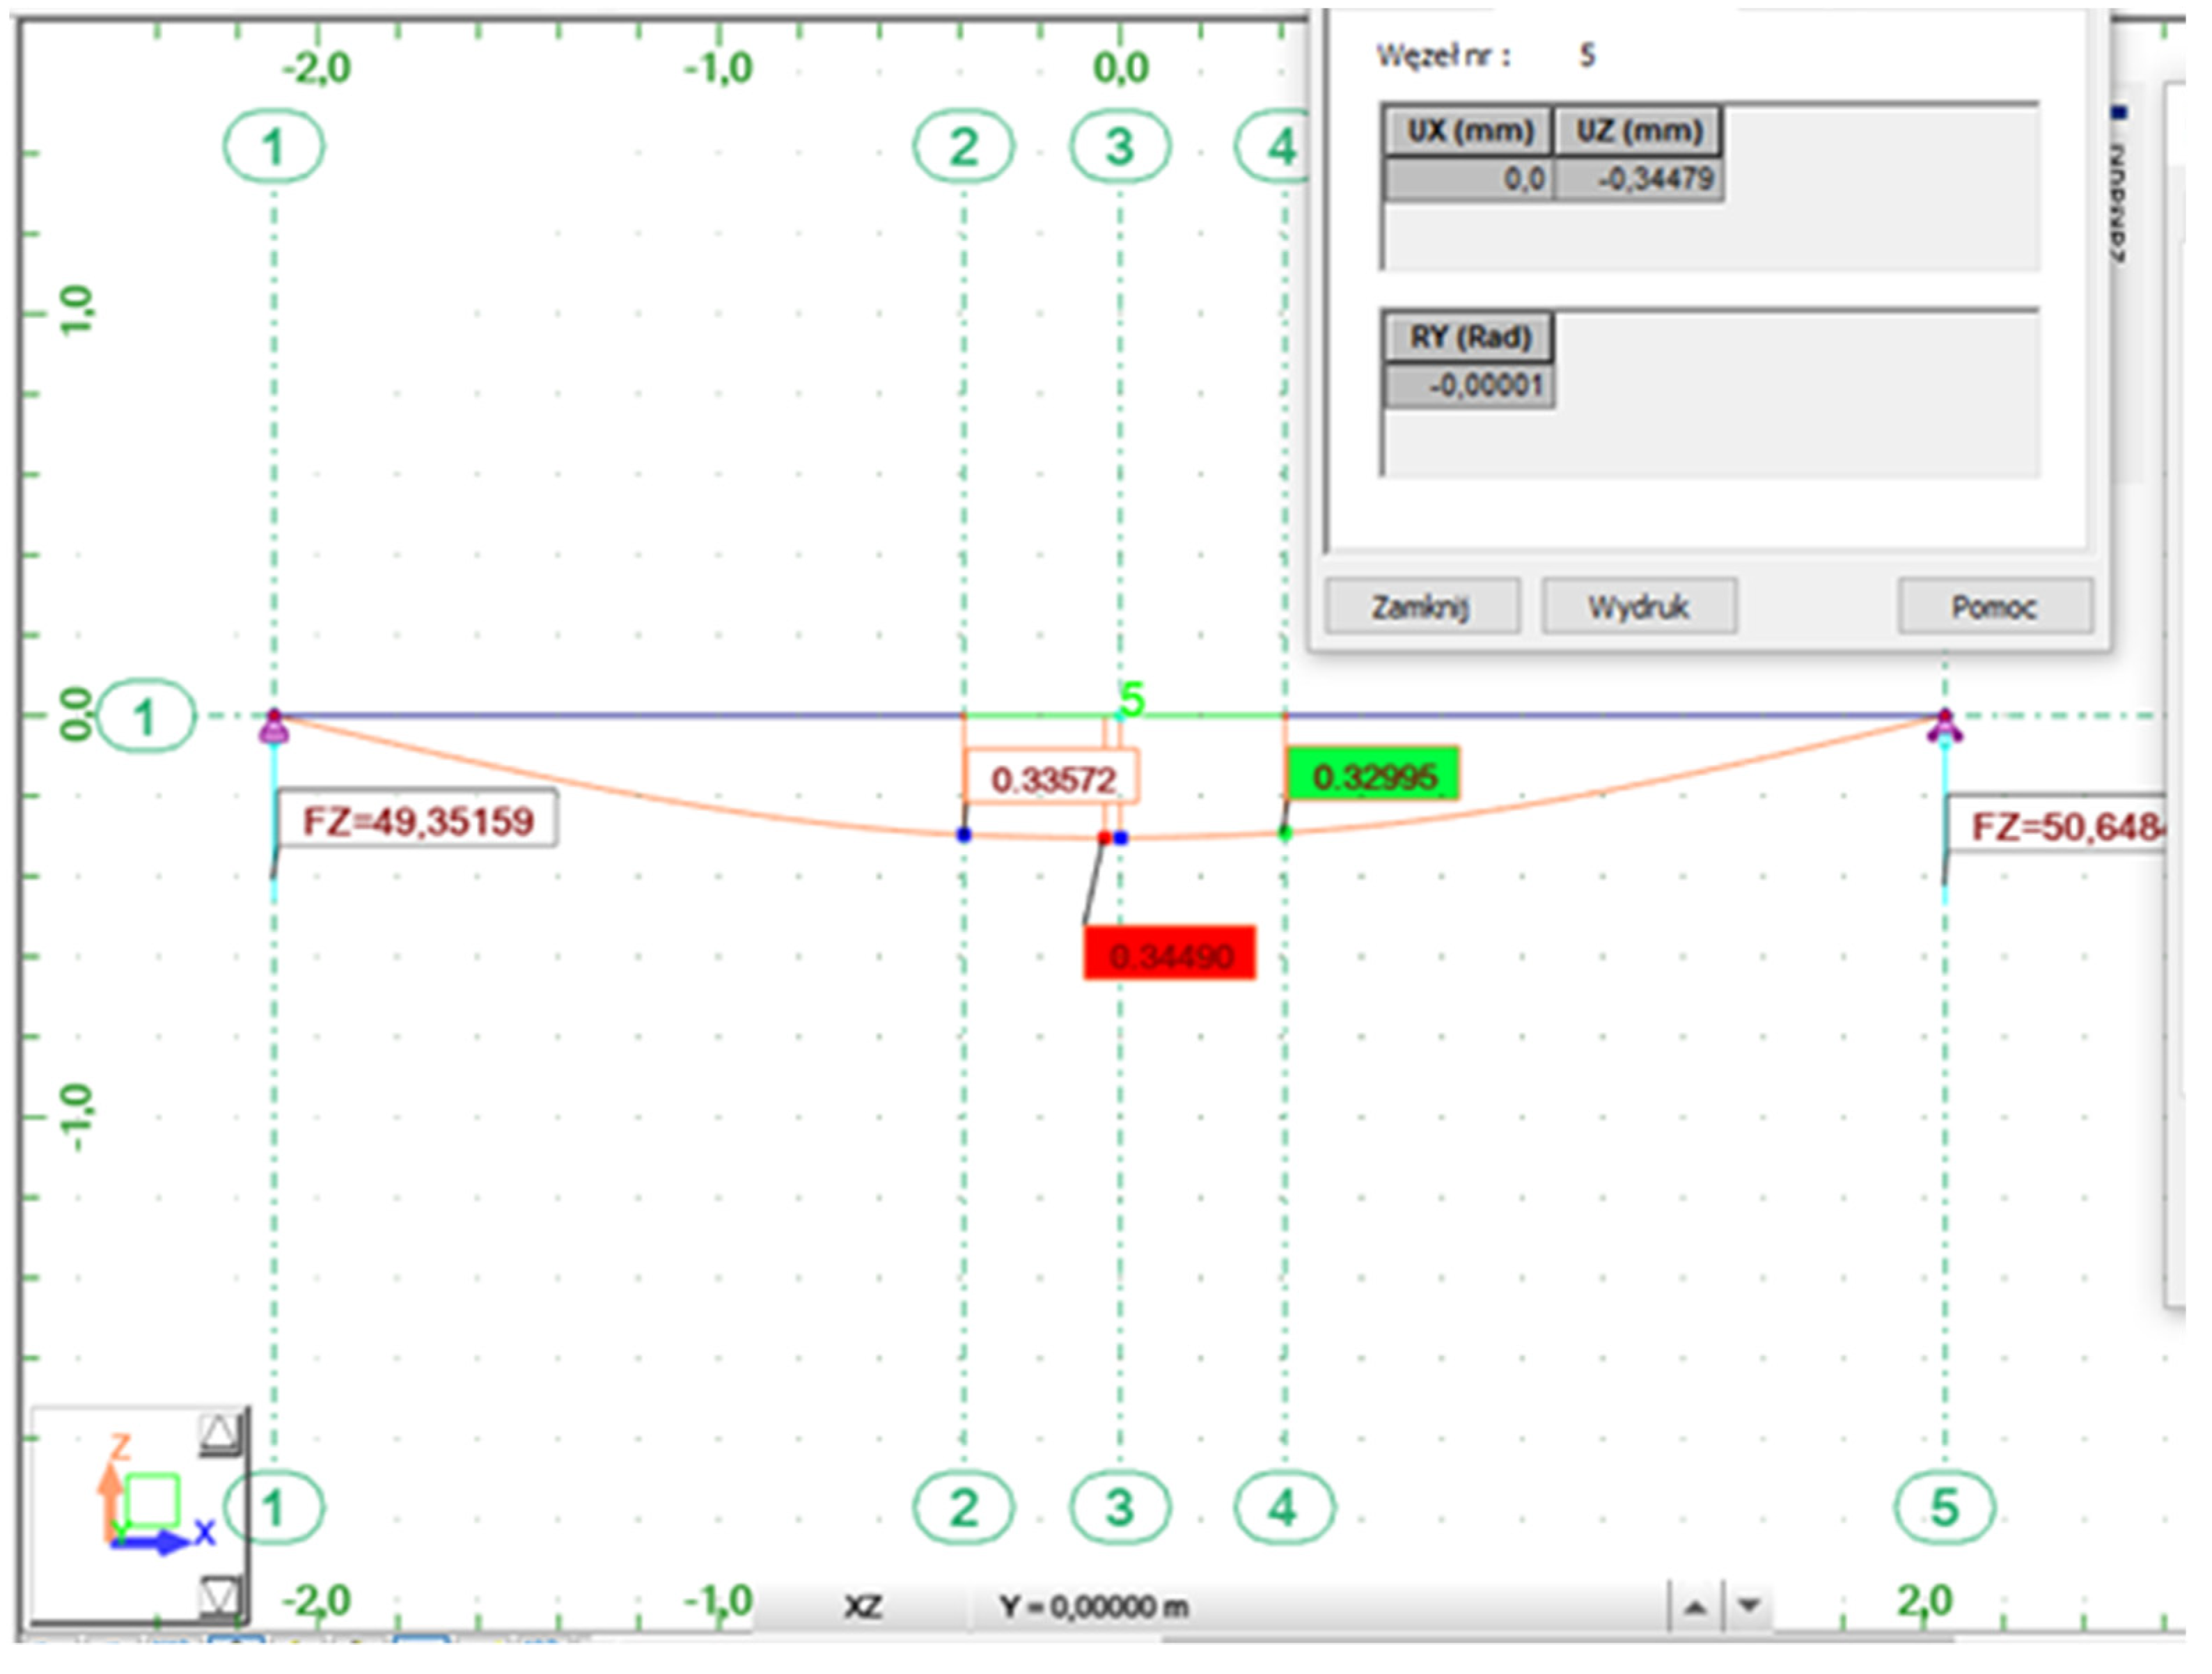Open the XZ view plane selector
The image size is (2212, 1674).
(862, 1607)
